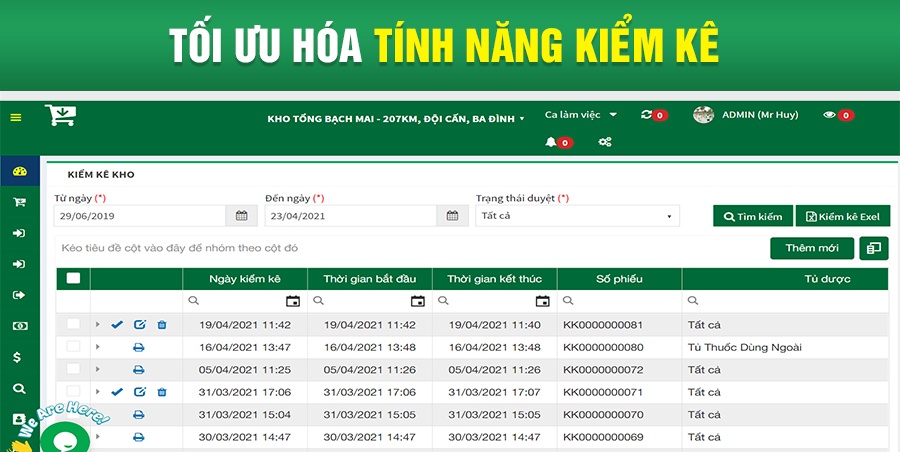
Task: Approve check icon for KK0000000071
Action: click(117, 392)
